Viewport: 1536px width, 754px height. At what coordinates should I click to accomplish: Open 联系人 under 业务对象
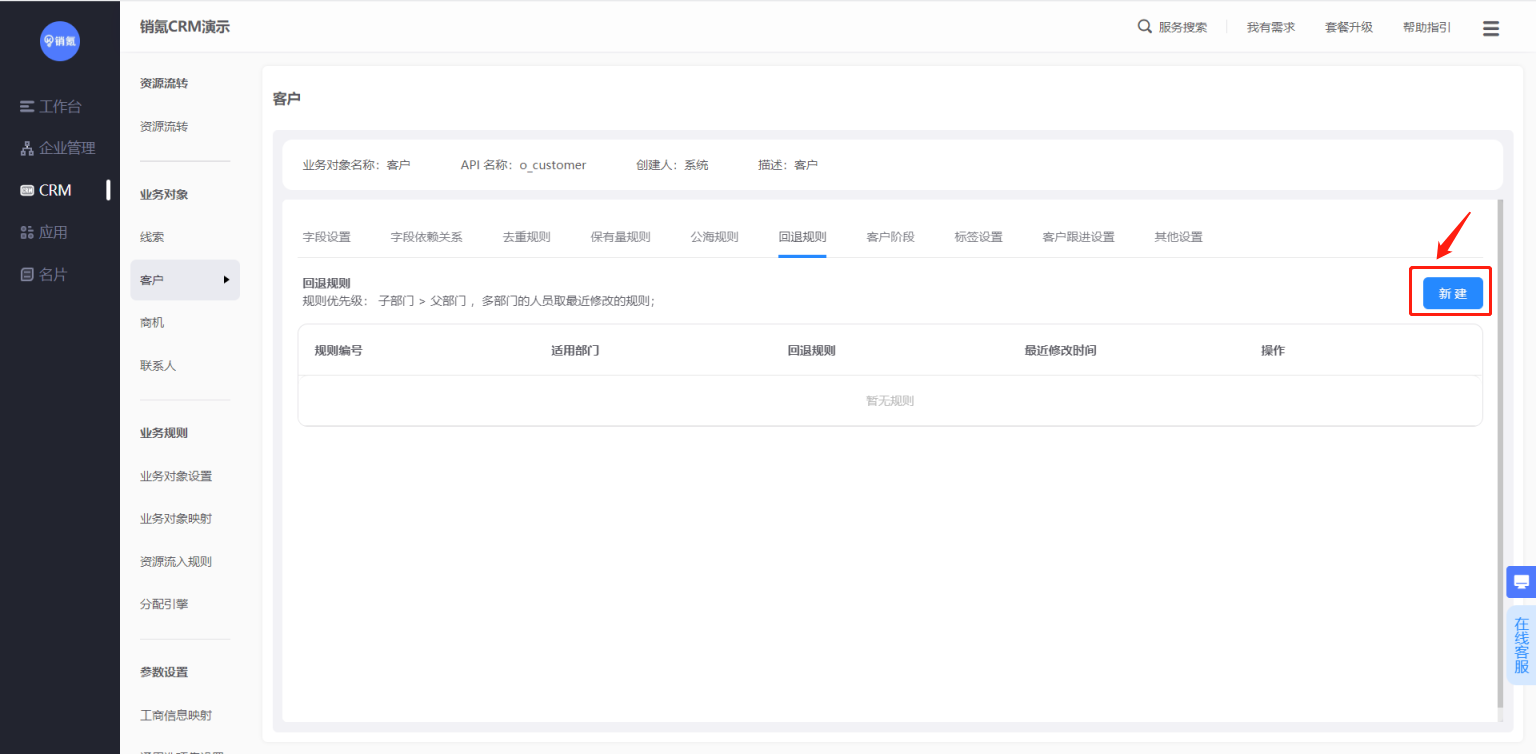point(158,366)
